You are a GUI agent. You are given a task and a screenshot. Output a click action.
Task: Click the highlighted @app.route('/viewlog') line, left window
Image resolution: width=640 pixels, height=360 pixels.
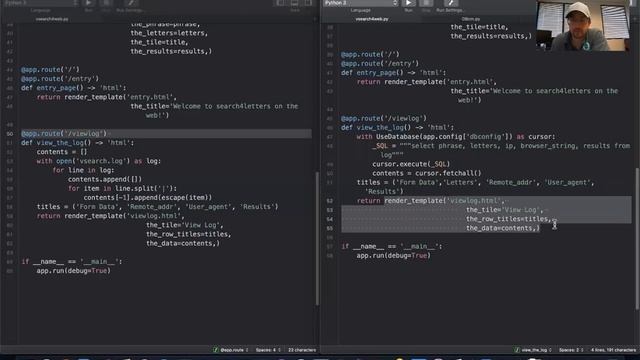pyautogui.click(x=166, y=133)
